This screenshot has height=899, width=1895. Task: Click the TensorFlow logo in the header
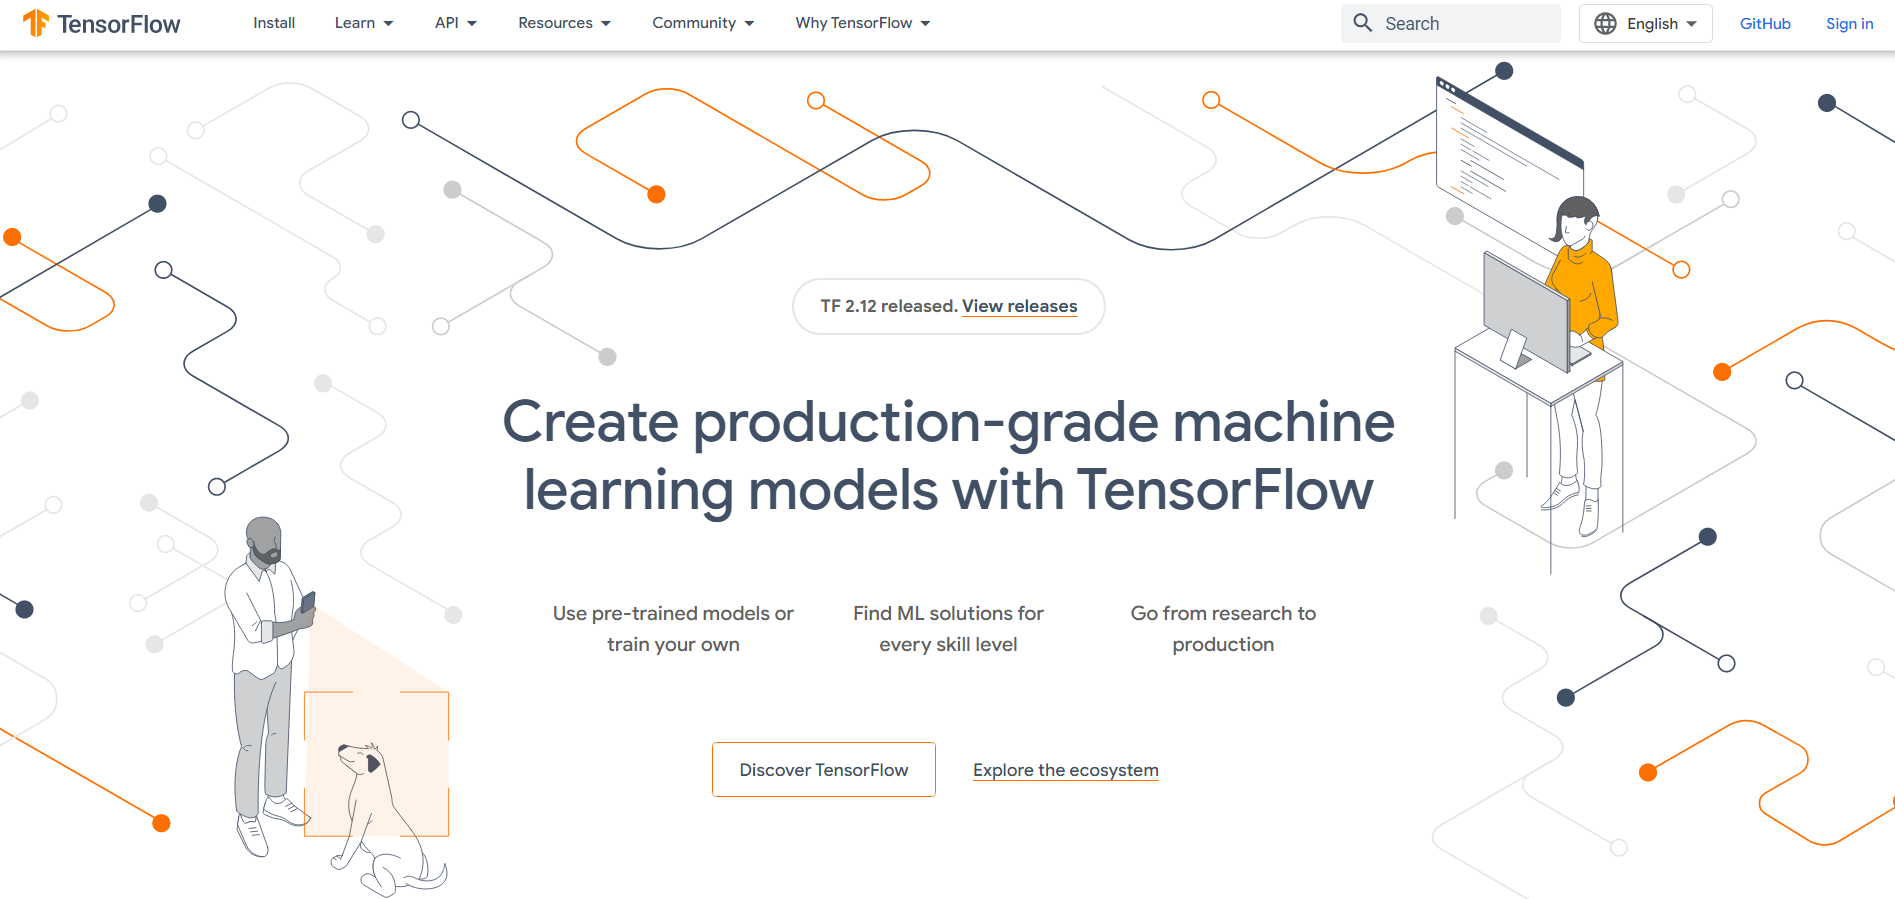pyautogui.click(x=101, y=23)
